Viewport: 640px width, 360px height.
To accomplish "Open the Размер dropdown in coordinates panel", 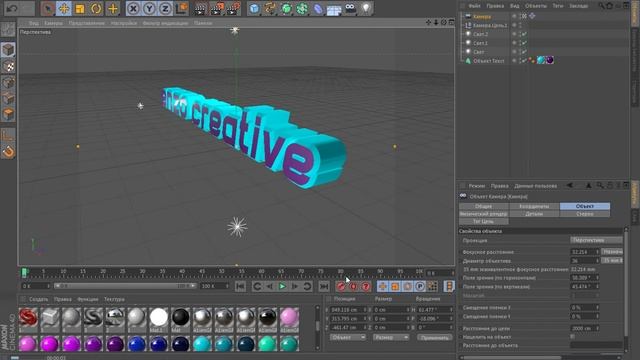I will [391, 338].
